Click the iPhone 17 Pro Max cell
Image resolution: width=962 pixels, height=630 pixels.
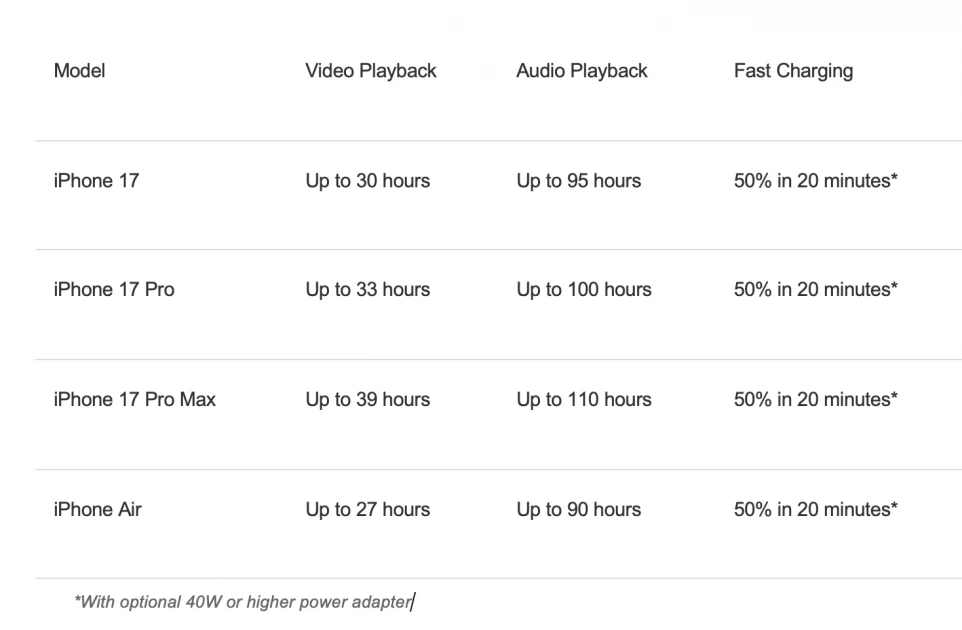(x=135, y=399)
